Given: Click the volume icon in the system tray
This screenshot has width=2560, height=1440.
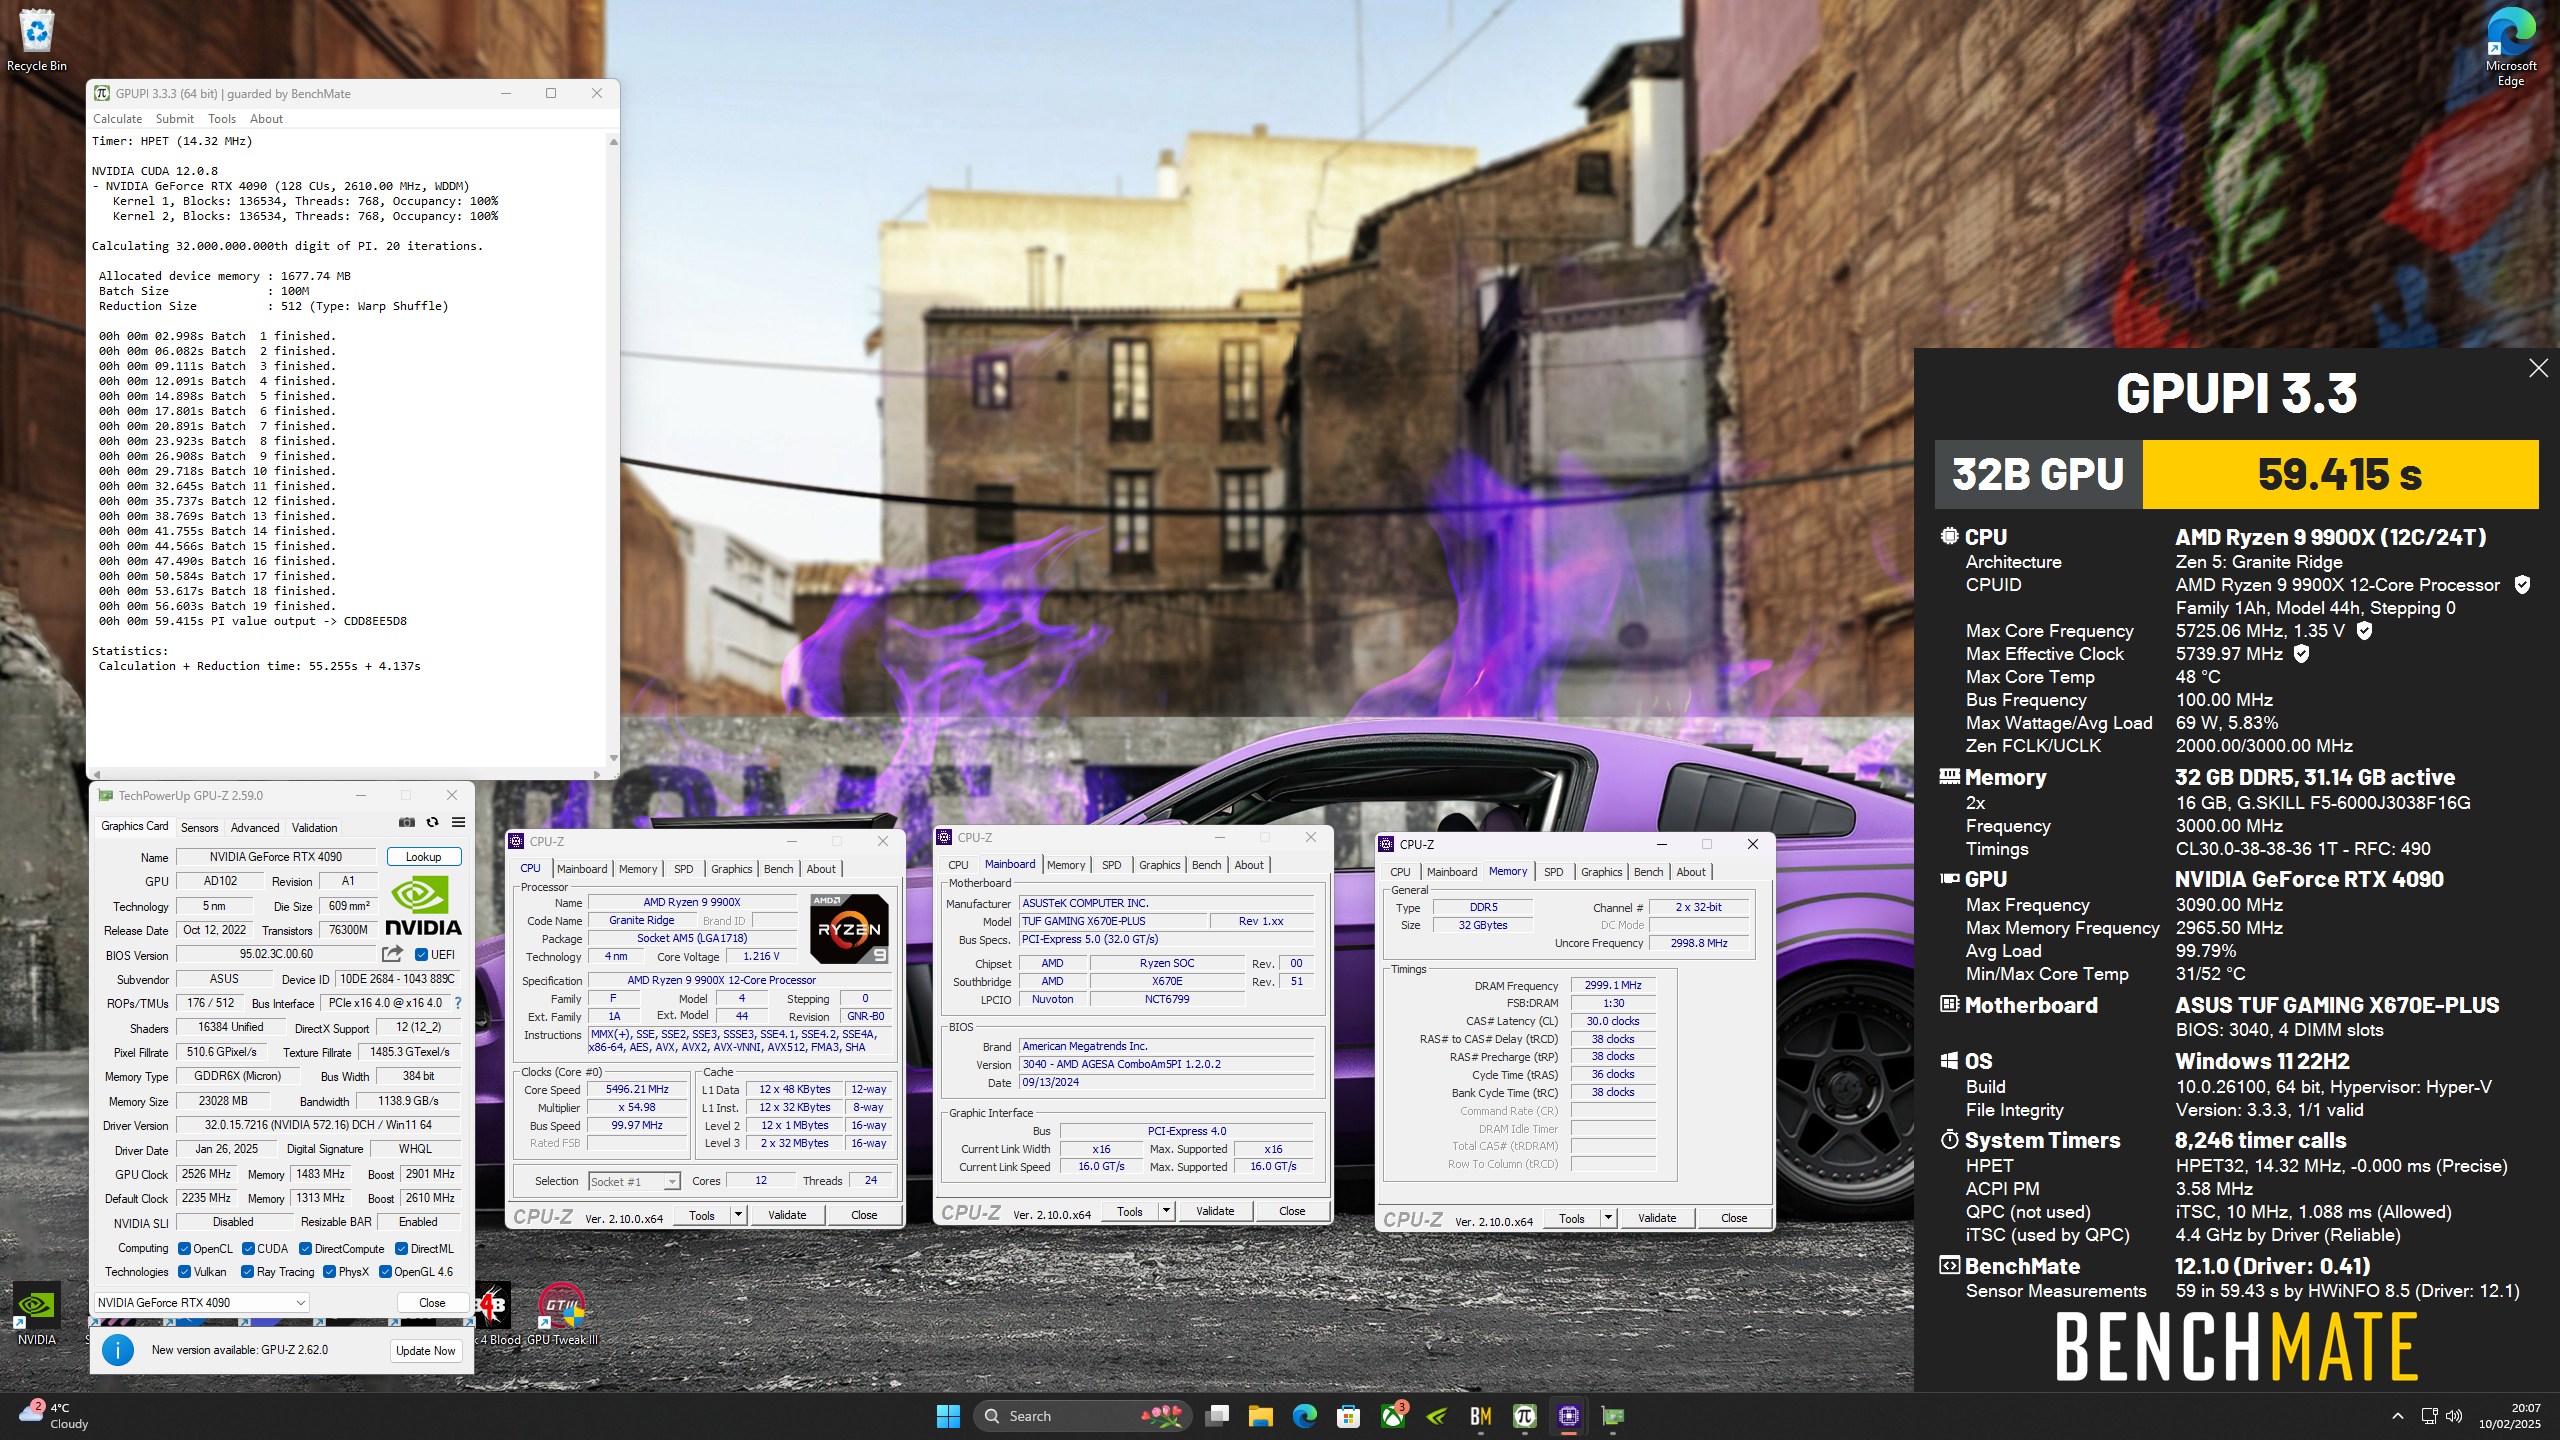Looking at the screenshot, I should pyautogui.click(x=2453, y=1416).
